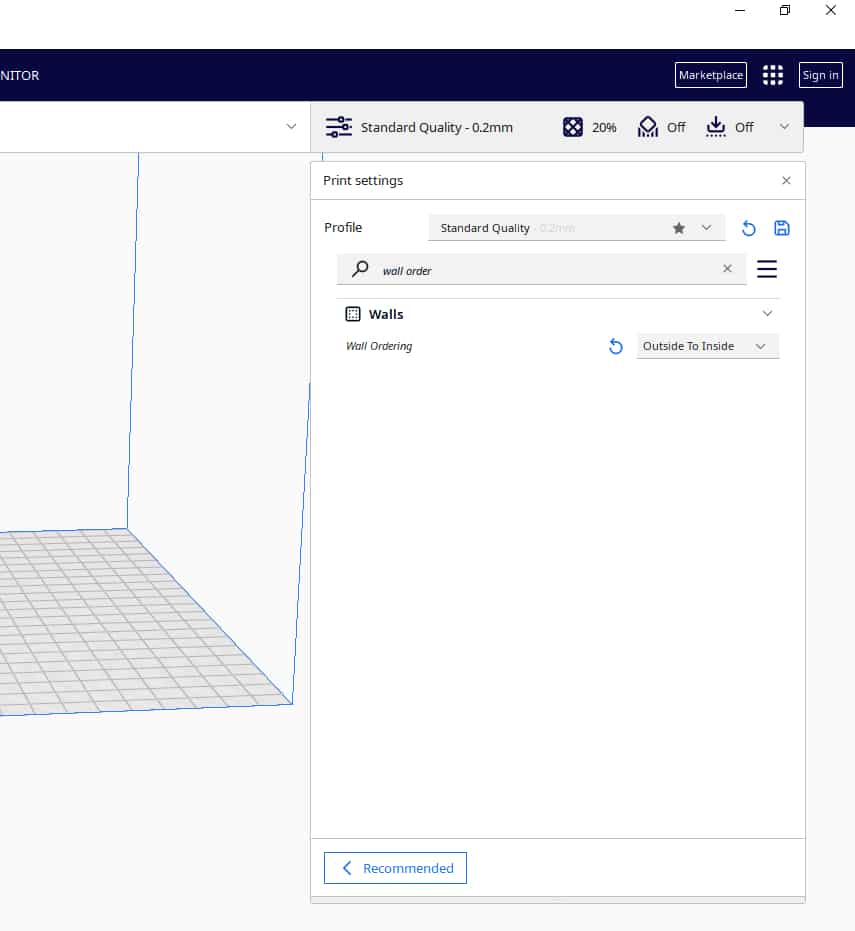Open the Ultimaker apps grid icon
Image resolution: width=855 pixels, height=931 pixels.
(772, 75)
